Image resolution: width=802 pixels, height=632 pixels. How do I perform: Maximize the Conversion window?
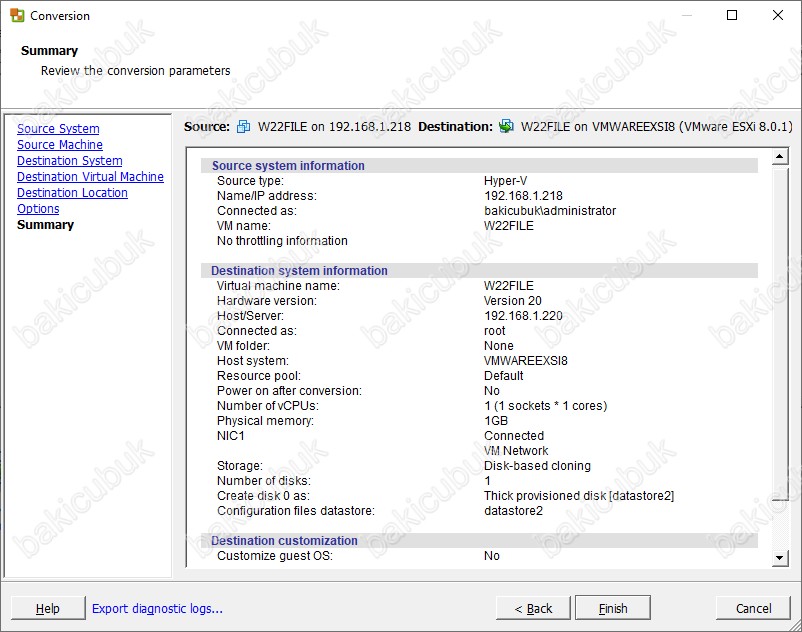[732, 15]
